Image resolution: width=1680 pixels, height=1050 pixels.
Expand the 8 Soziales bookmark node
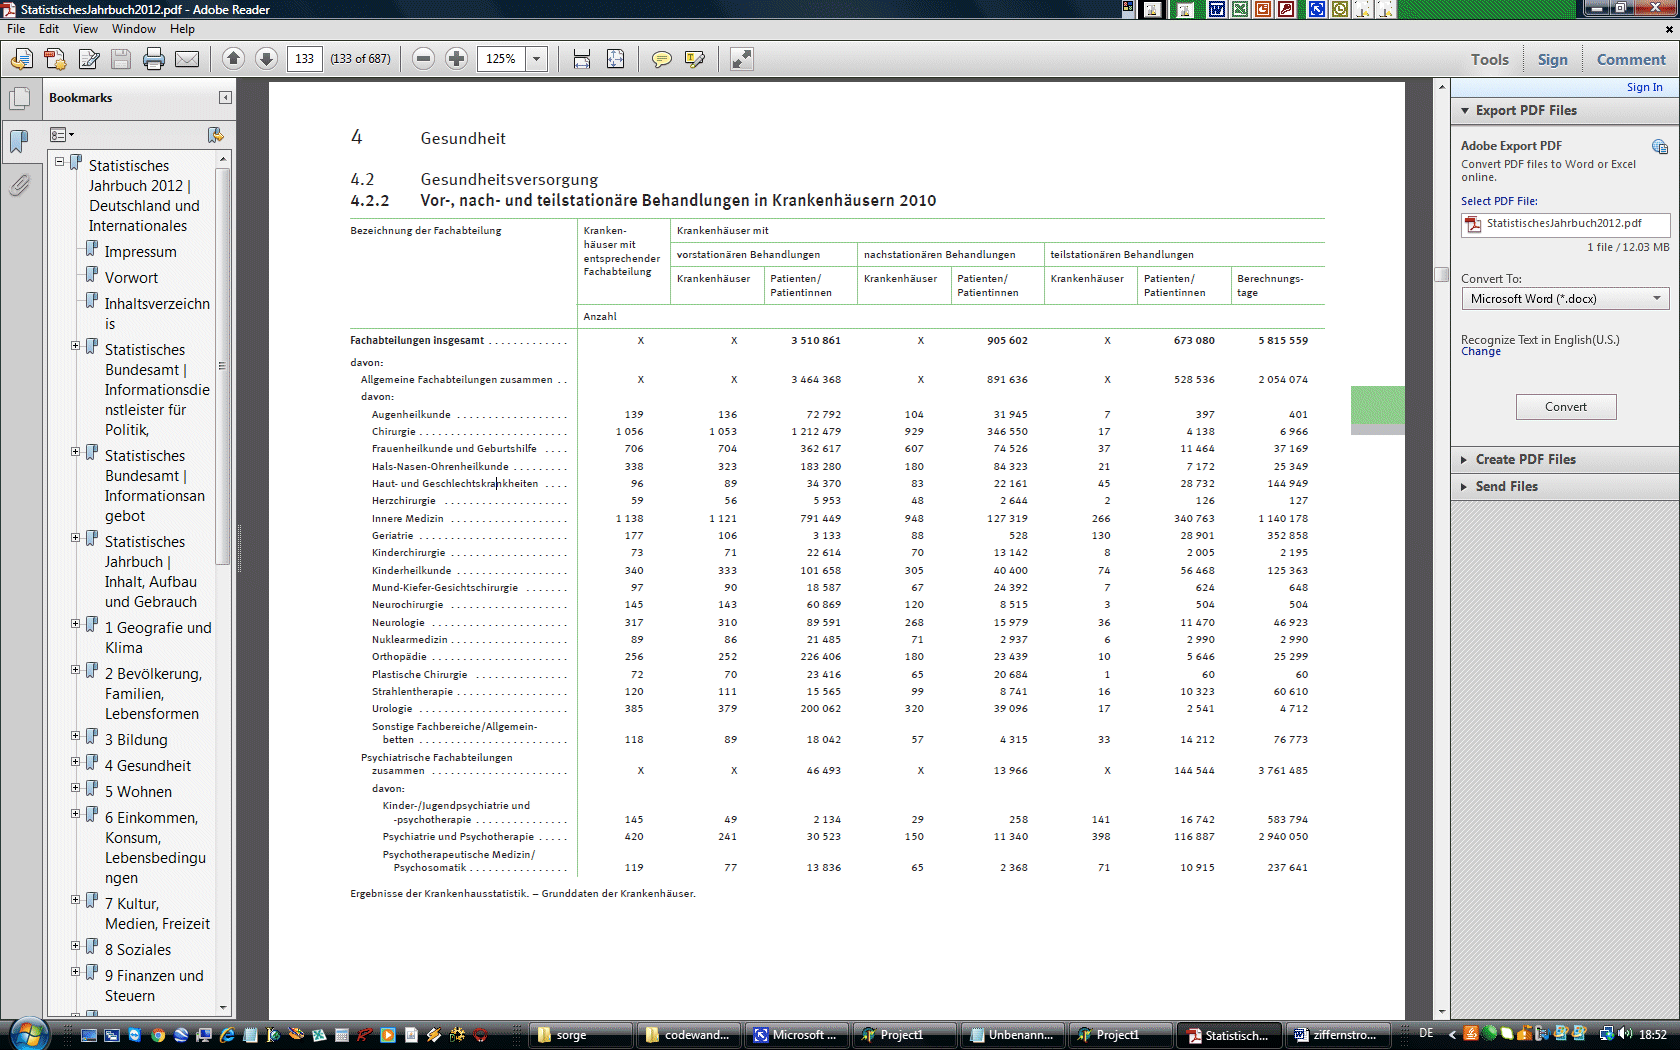(76, 946)
